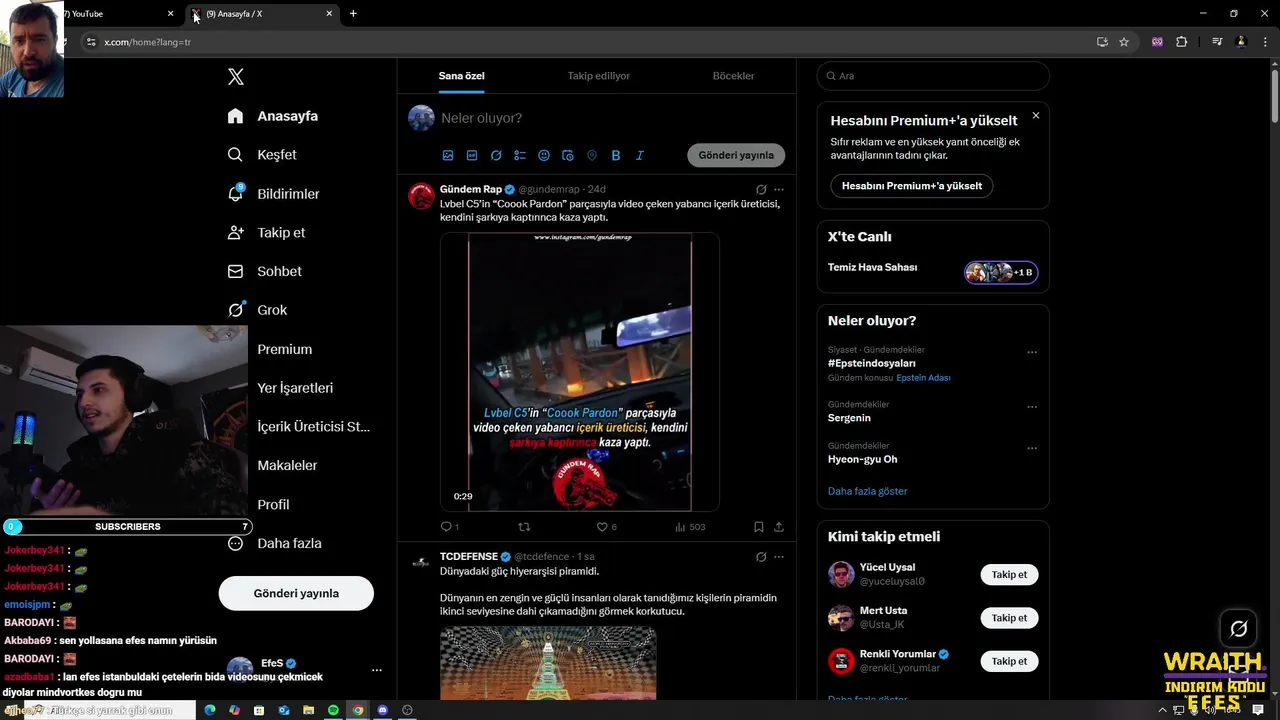Open Discord from the taskbar
Screen dimensions: 1280x720
(x=382, y=710)
